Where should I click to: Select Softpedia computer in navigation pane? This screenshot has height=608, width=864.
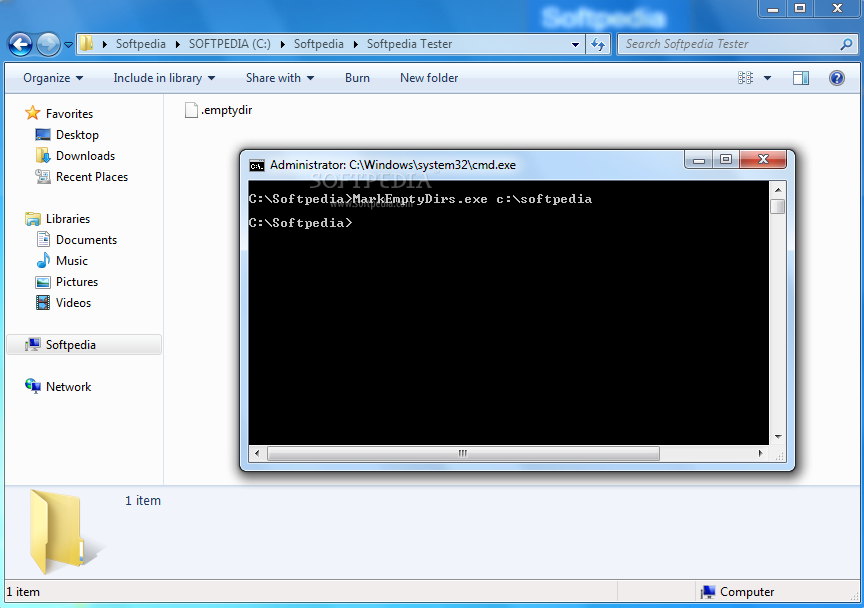tap(84, 345)
